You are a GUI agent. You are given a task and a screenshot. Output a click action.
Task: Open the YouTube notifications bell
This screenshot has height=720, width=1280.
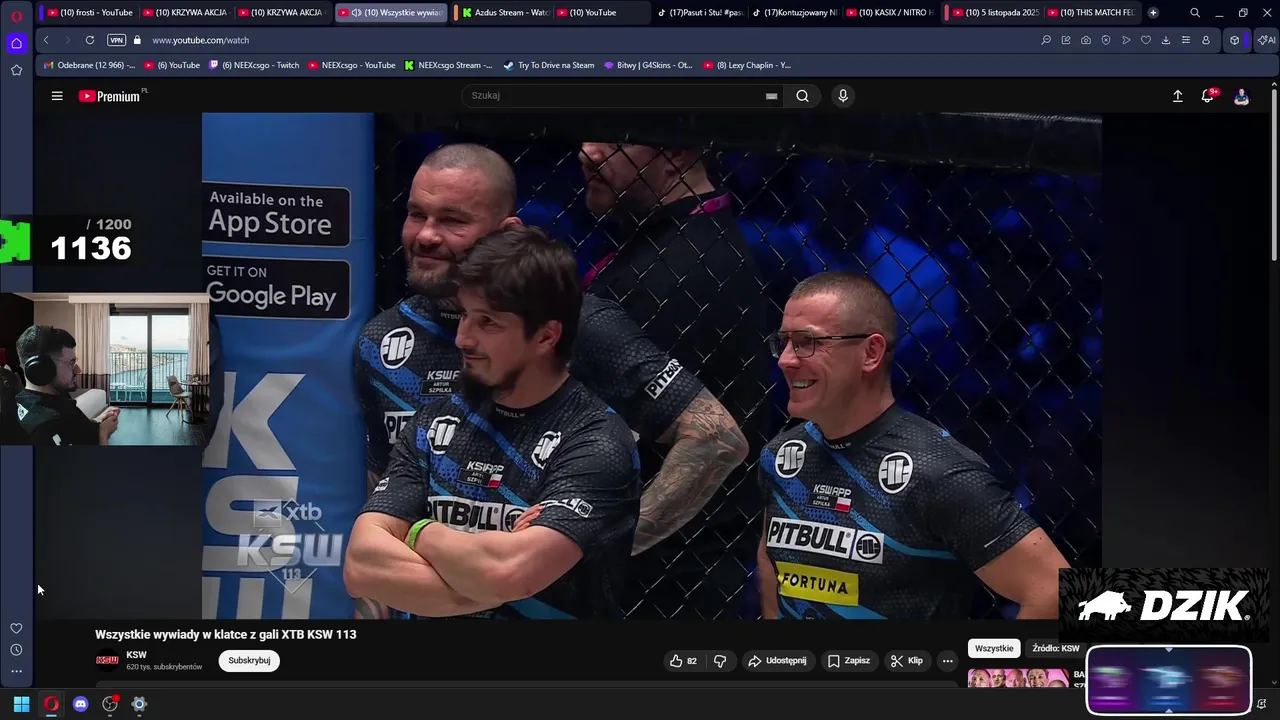tap(1208, 96)
